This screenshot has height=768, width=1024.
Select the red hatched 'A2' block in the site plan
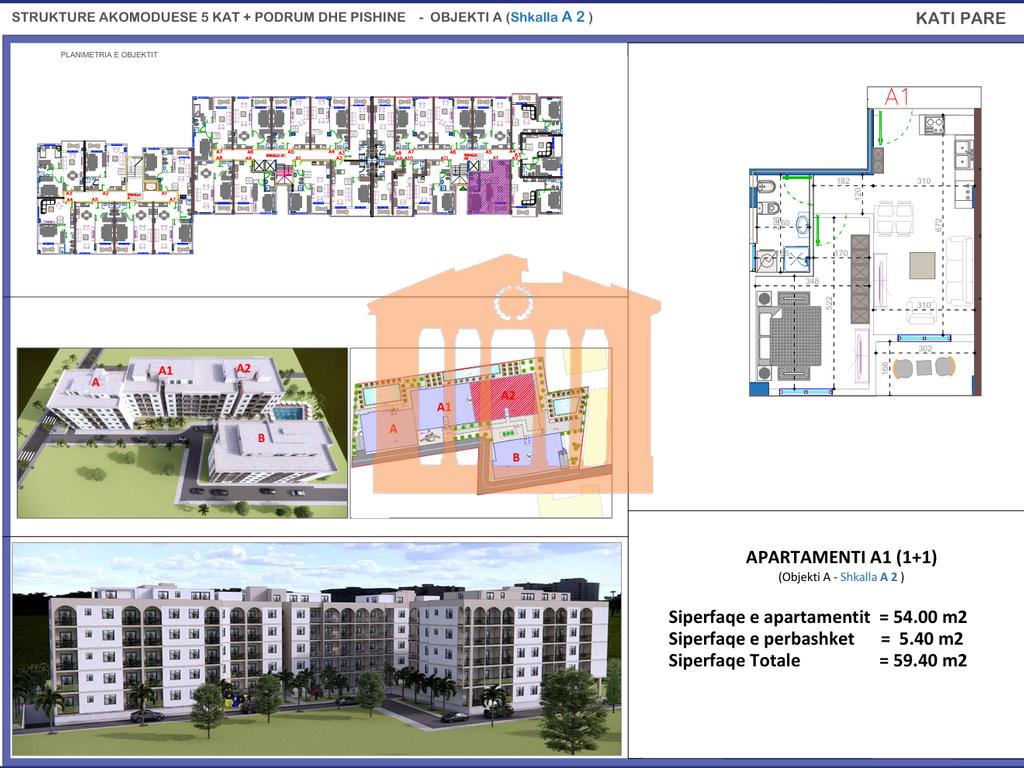(x=506, y=398)
